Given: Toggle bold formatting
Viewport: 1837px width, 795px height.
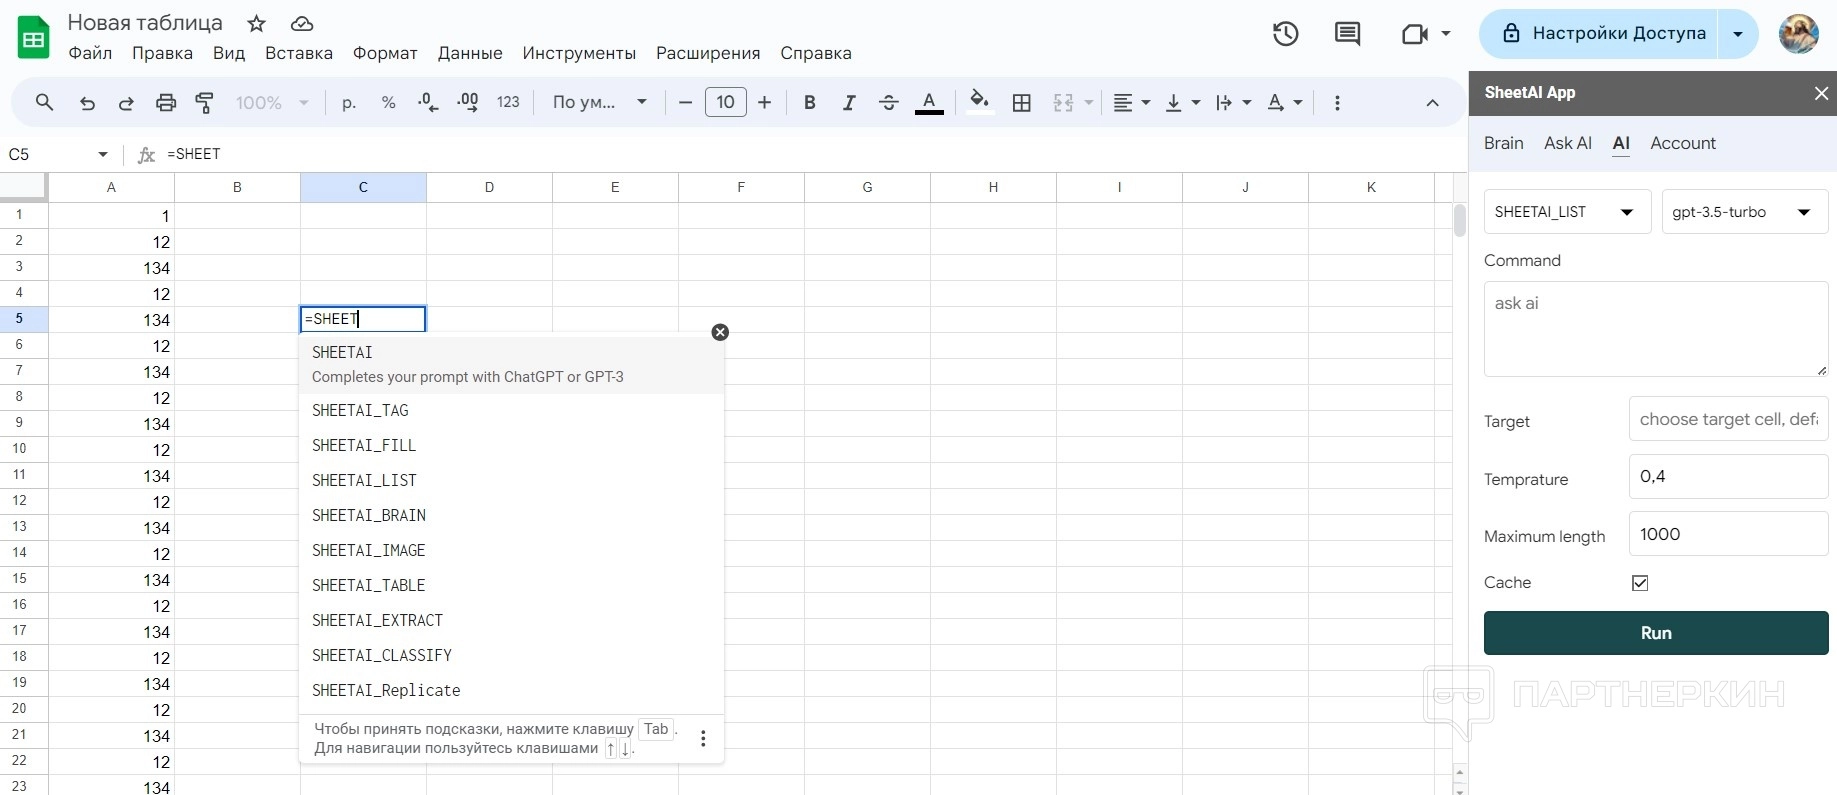Looking at the screenshot, I should point(810,103).
